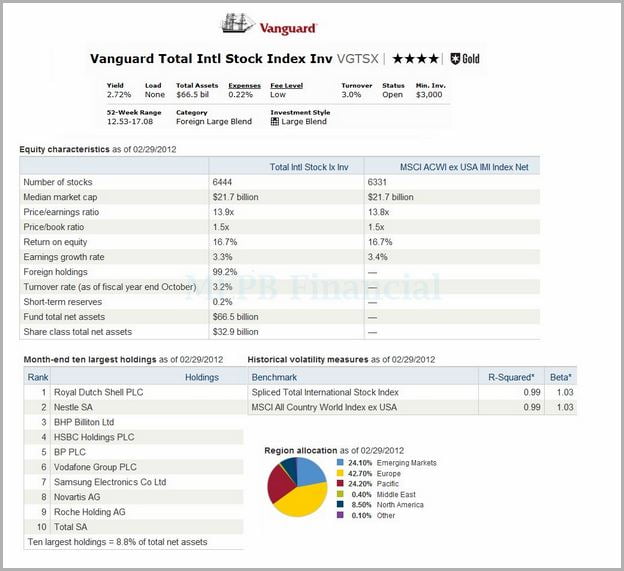This screenshot has height=571, width=624.
Task: Click the Number of stocks row label
Action: pyautogui.click(x=58, y=182)
